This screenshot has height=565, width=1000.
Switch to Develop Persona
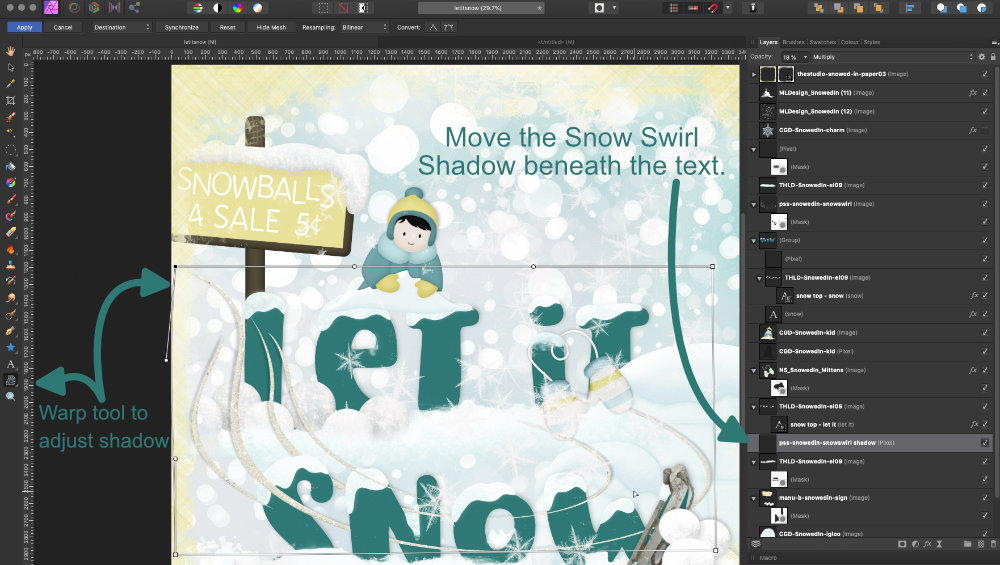pyautogui.click(x=94, y=8)
